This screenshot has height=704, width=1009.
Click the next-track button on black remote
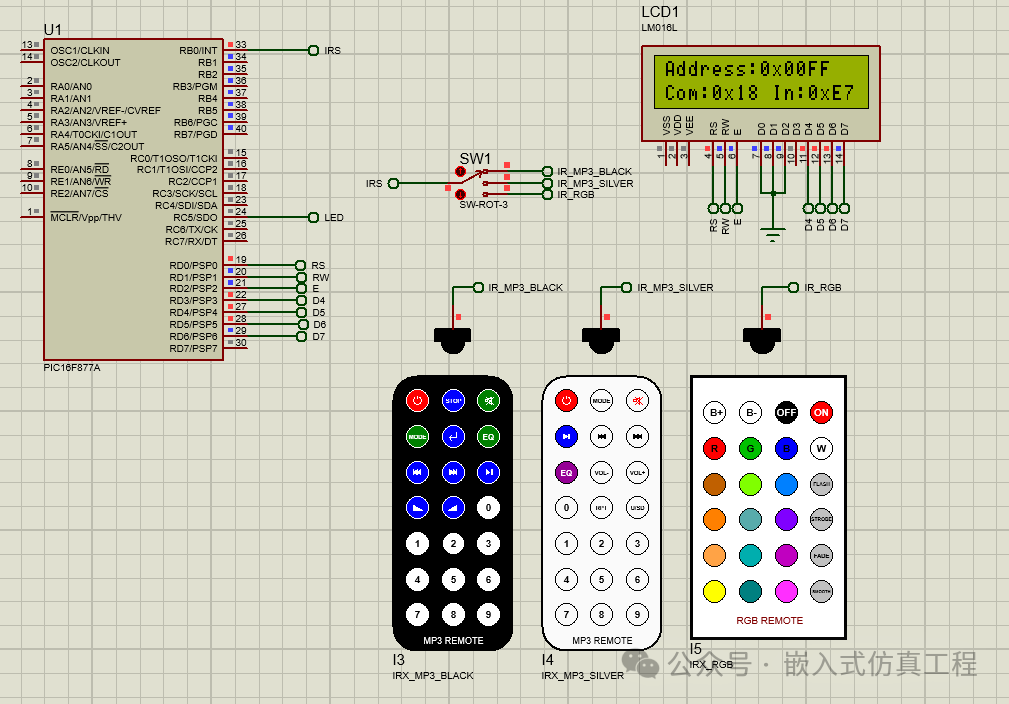tap(453, 472)
